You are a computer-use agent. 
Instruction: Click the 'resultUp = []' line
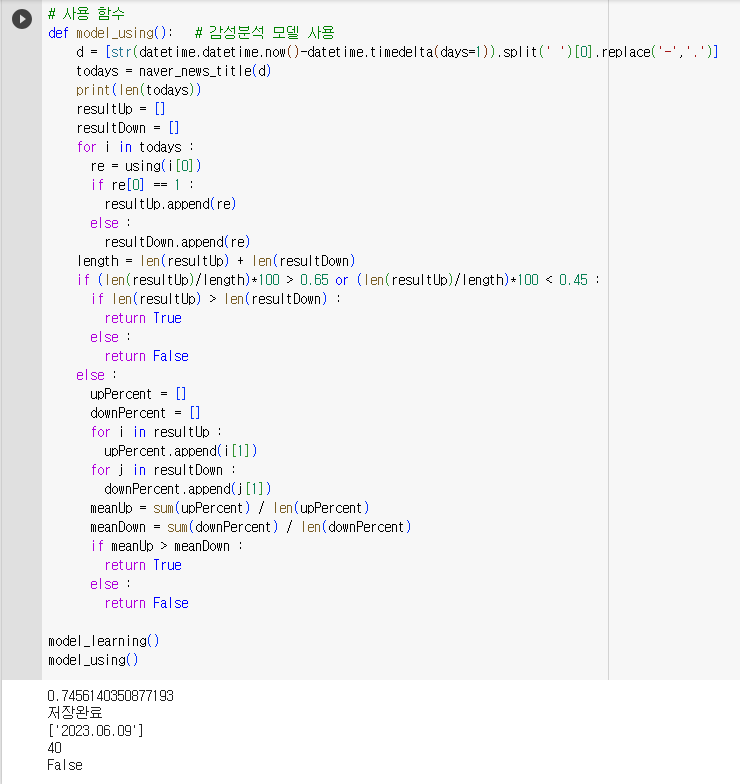point(120,109)
